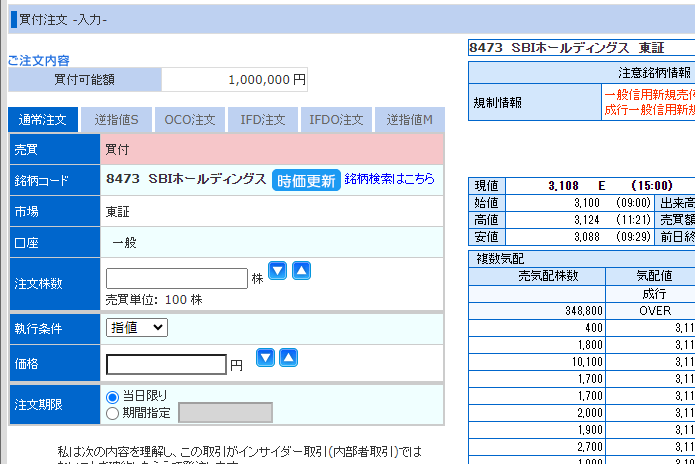Raise price with the 価格 up arrow
695x464 pixels.
tap(289, 358)
